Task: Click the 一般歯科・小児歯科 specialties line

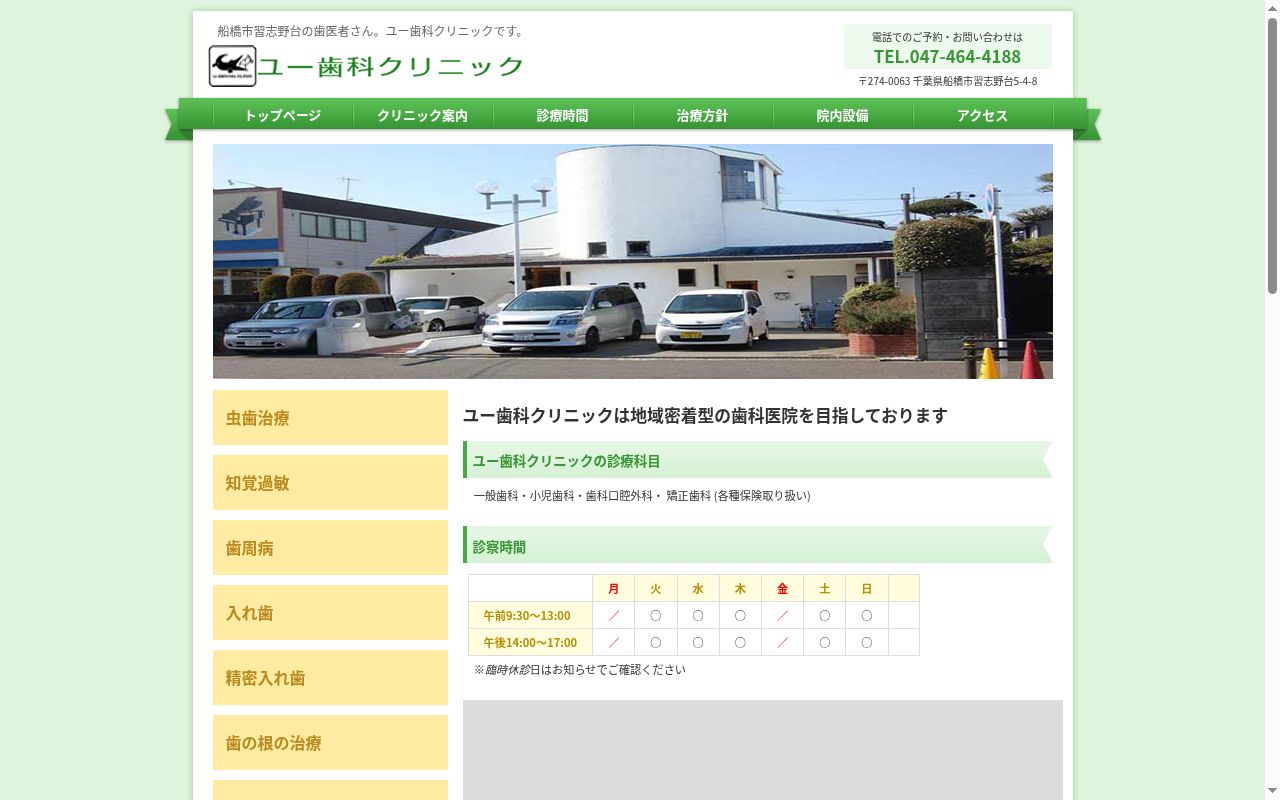Action: point(642,496)
